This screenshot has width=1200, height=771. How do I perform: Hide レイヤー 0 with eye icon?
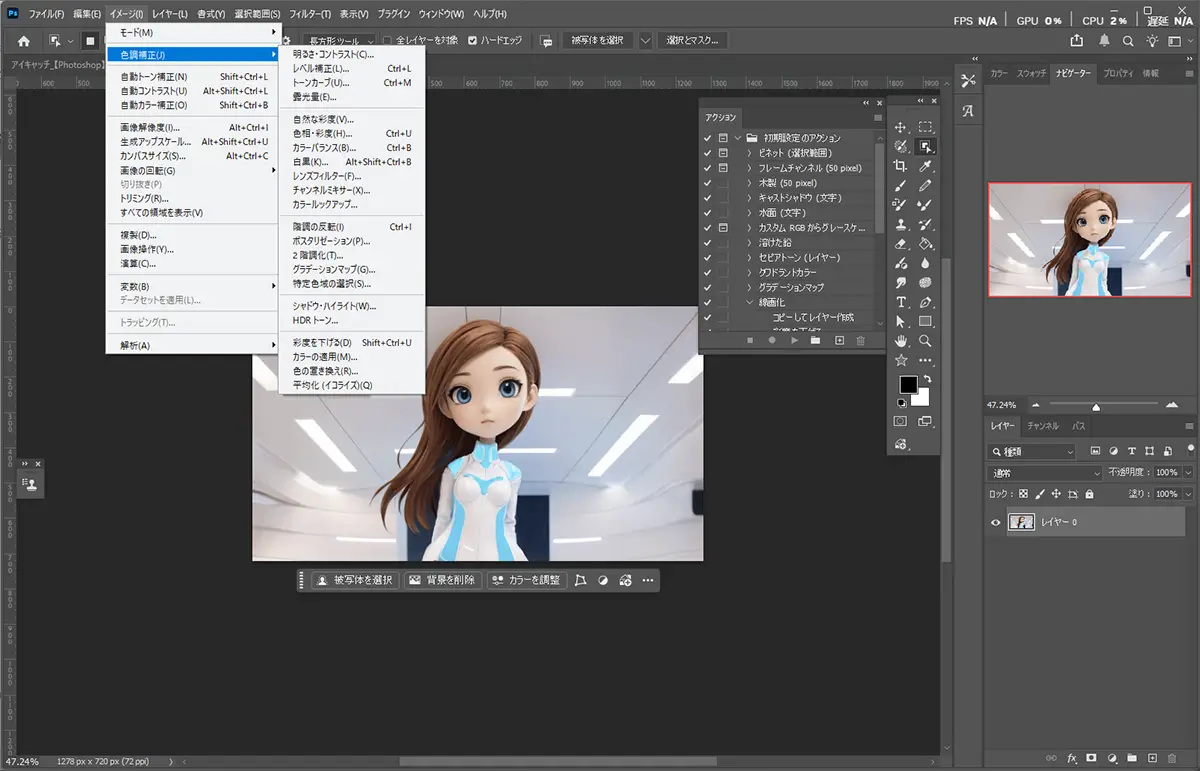pos(995,522)
